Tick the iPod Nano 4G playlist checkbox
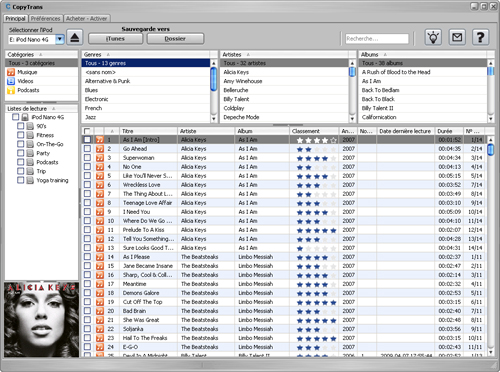 [15, 117]
